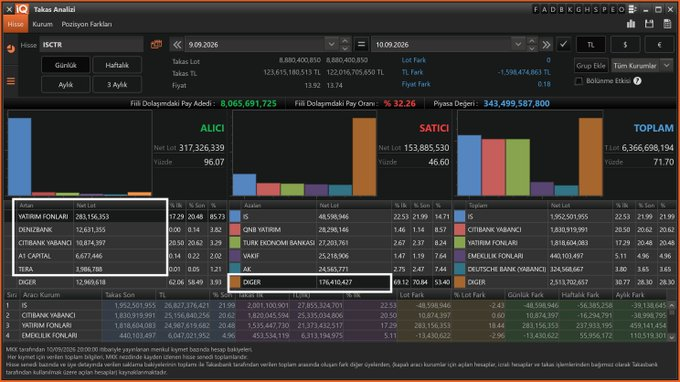Decrease the 10.09.2026 date with down stepper

532,48
